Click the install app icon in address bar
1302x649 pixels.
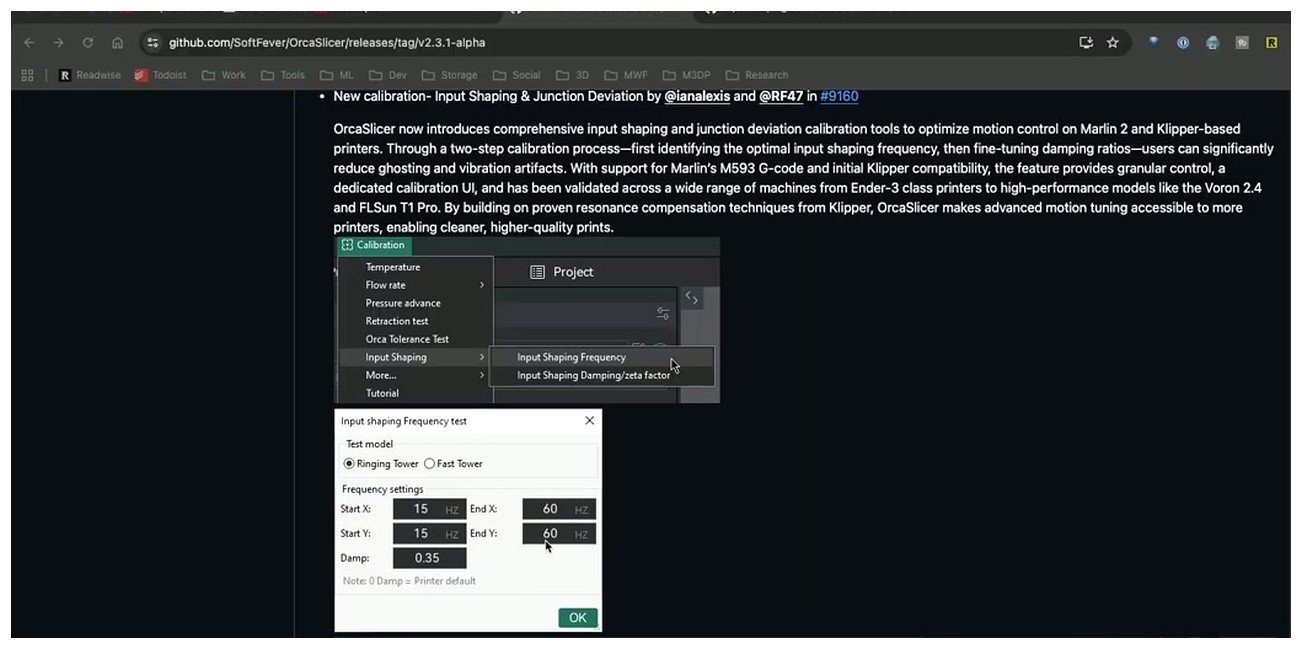1087,43
